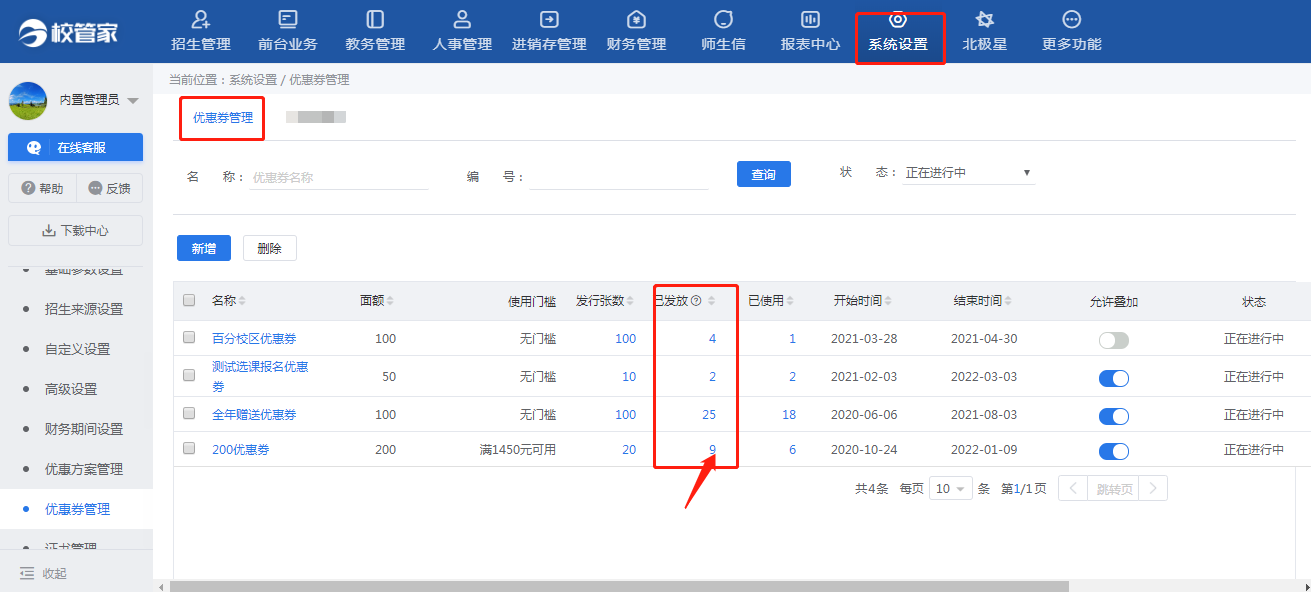Open 进销存管理 module icon

point(549,19)
